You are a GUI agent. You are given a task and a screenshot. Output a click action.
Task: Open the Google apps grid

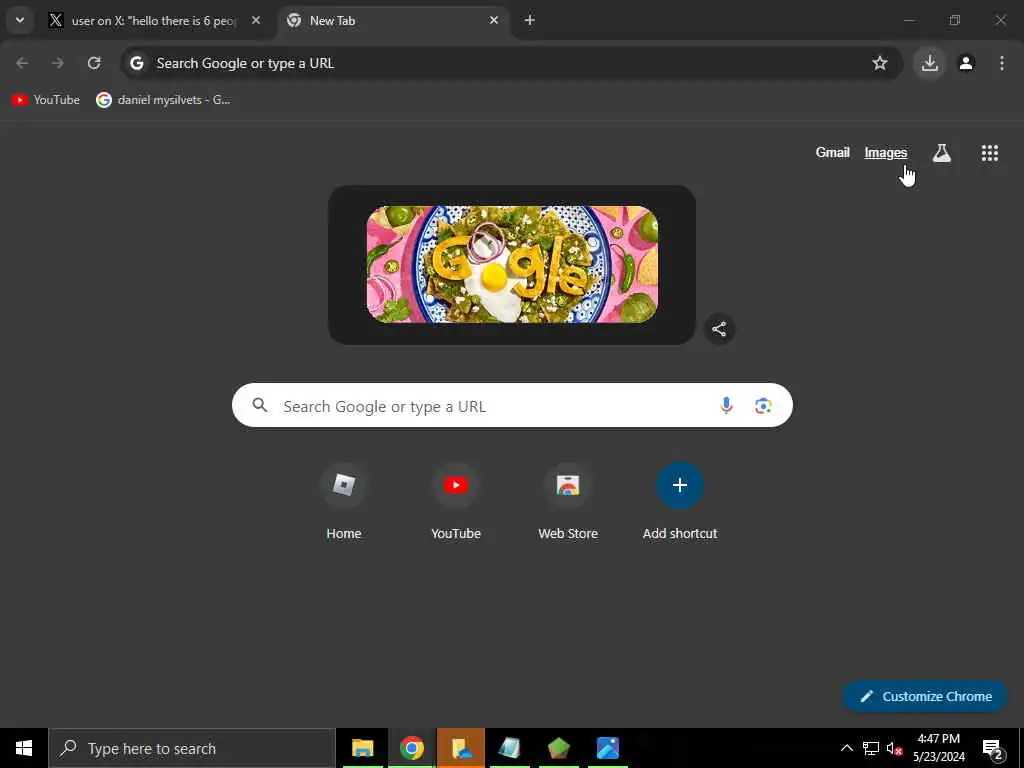[990, 153]
